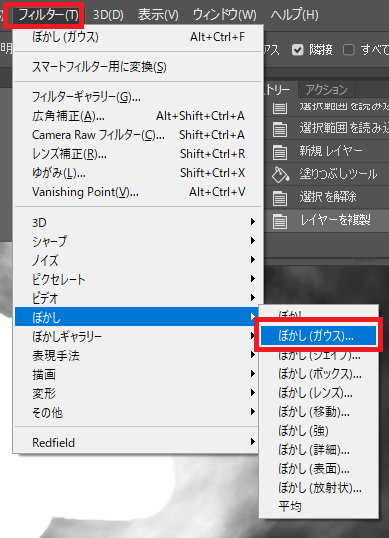The height and width of the screenshot is (538, 389).
Task: Switch to the アクション panel tab
Action: click(326, 90)
